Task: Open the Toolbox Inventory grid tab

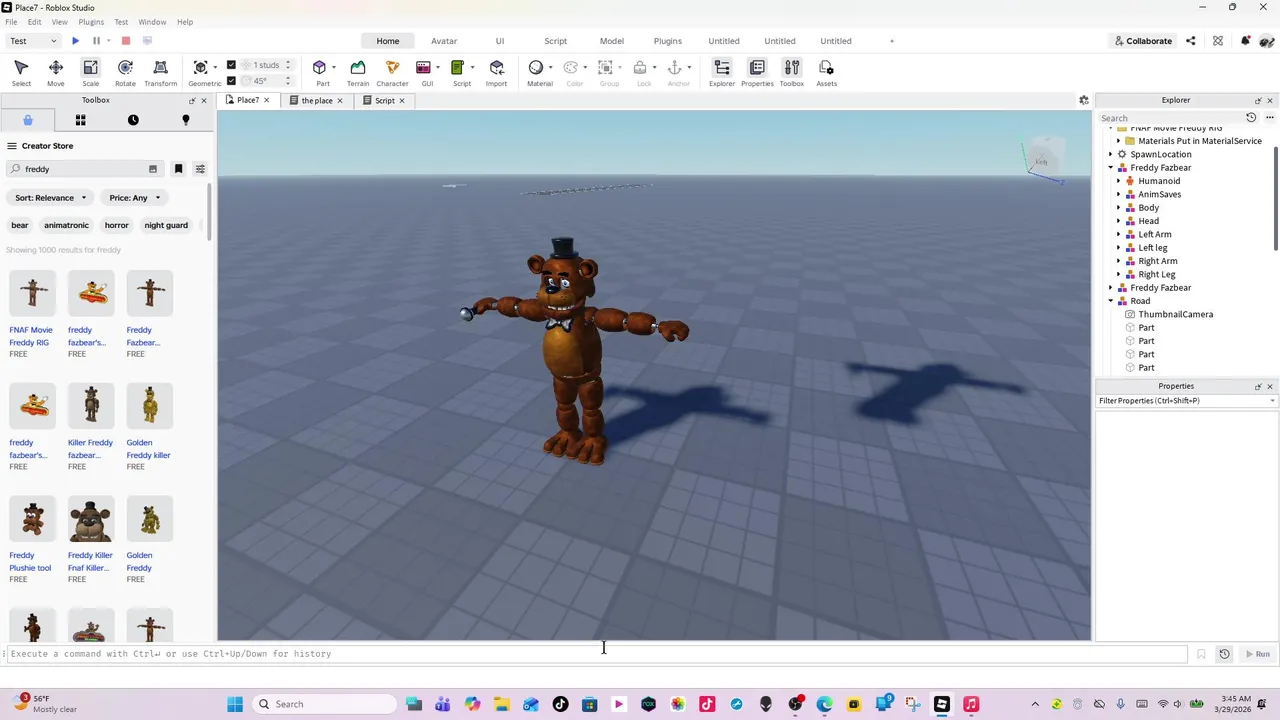Action: (x=80, y=120)
